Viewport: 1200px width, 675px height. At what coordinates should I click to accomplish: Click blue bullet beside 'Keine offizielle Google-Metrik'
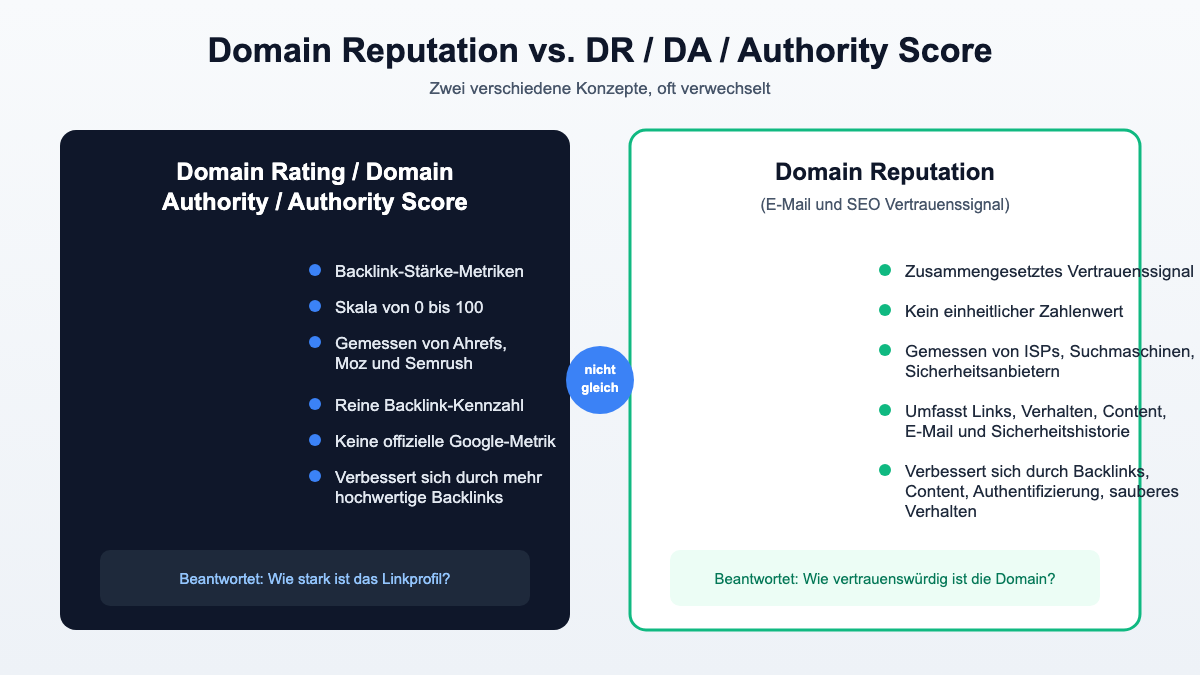click(315, 440)
